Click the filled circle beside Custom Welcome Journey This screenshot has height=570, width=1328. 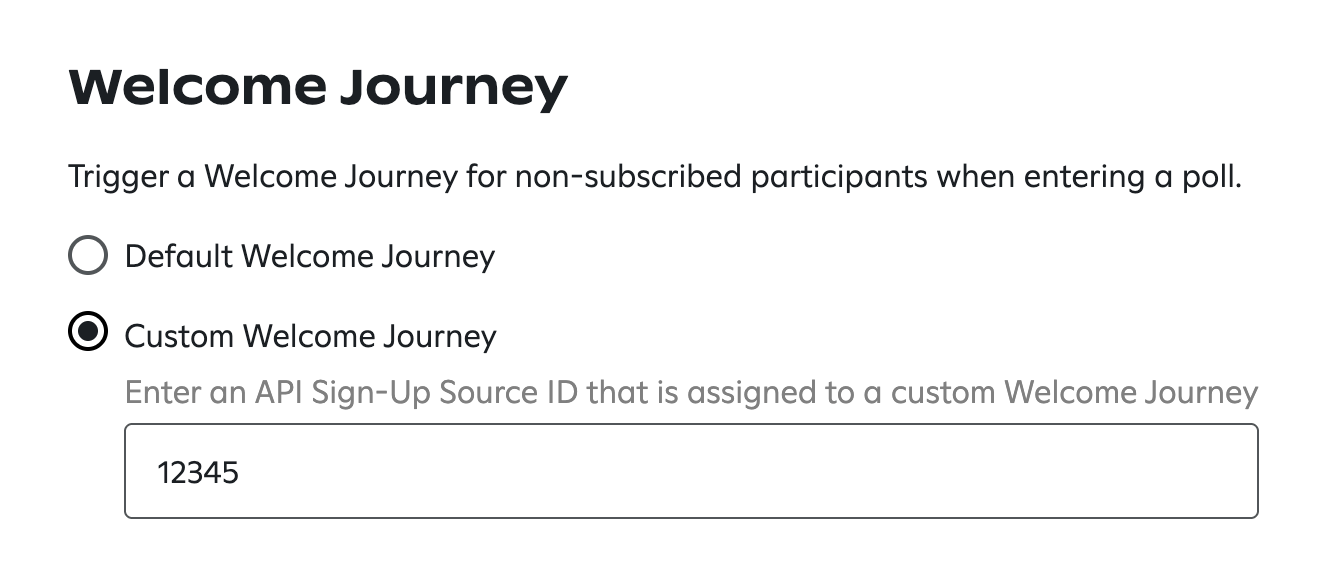tap(88, 335)
